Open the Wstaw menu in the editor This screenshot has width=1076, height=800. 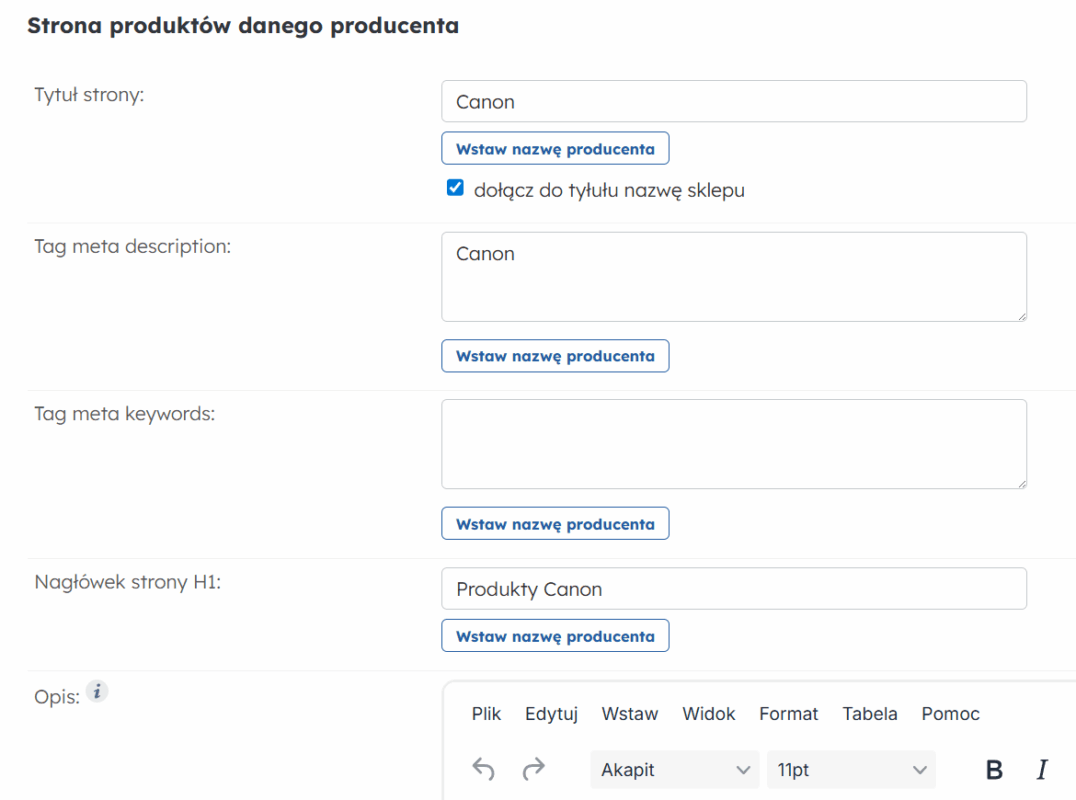[x=629, y=714]
